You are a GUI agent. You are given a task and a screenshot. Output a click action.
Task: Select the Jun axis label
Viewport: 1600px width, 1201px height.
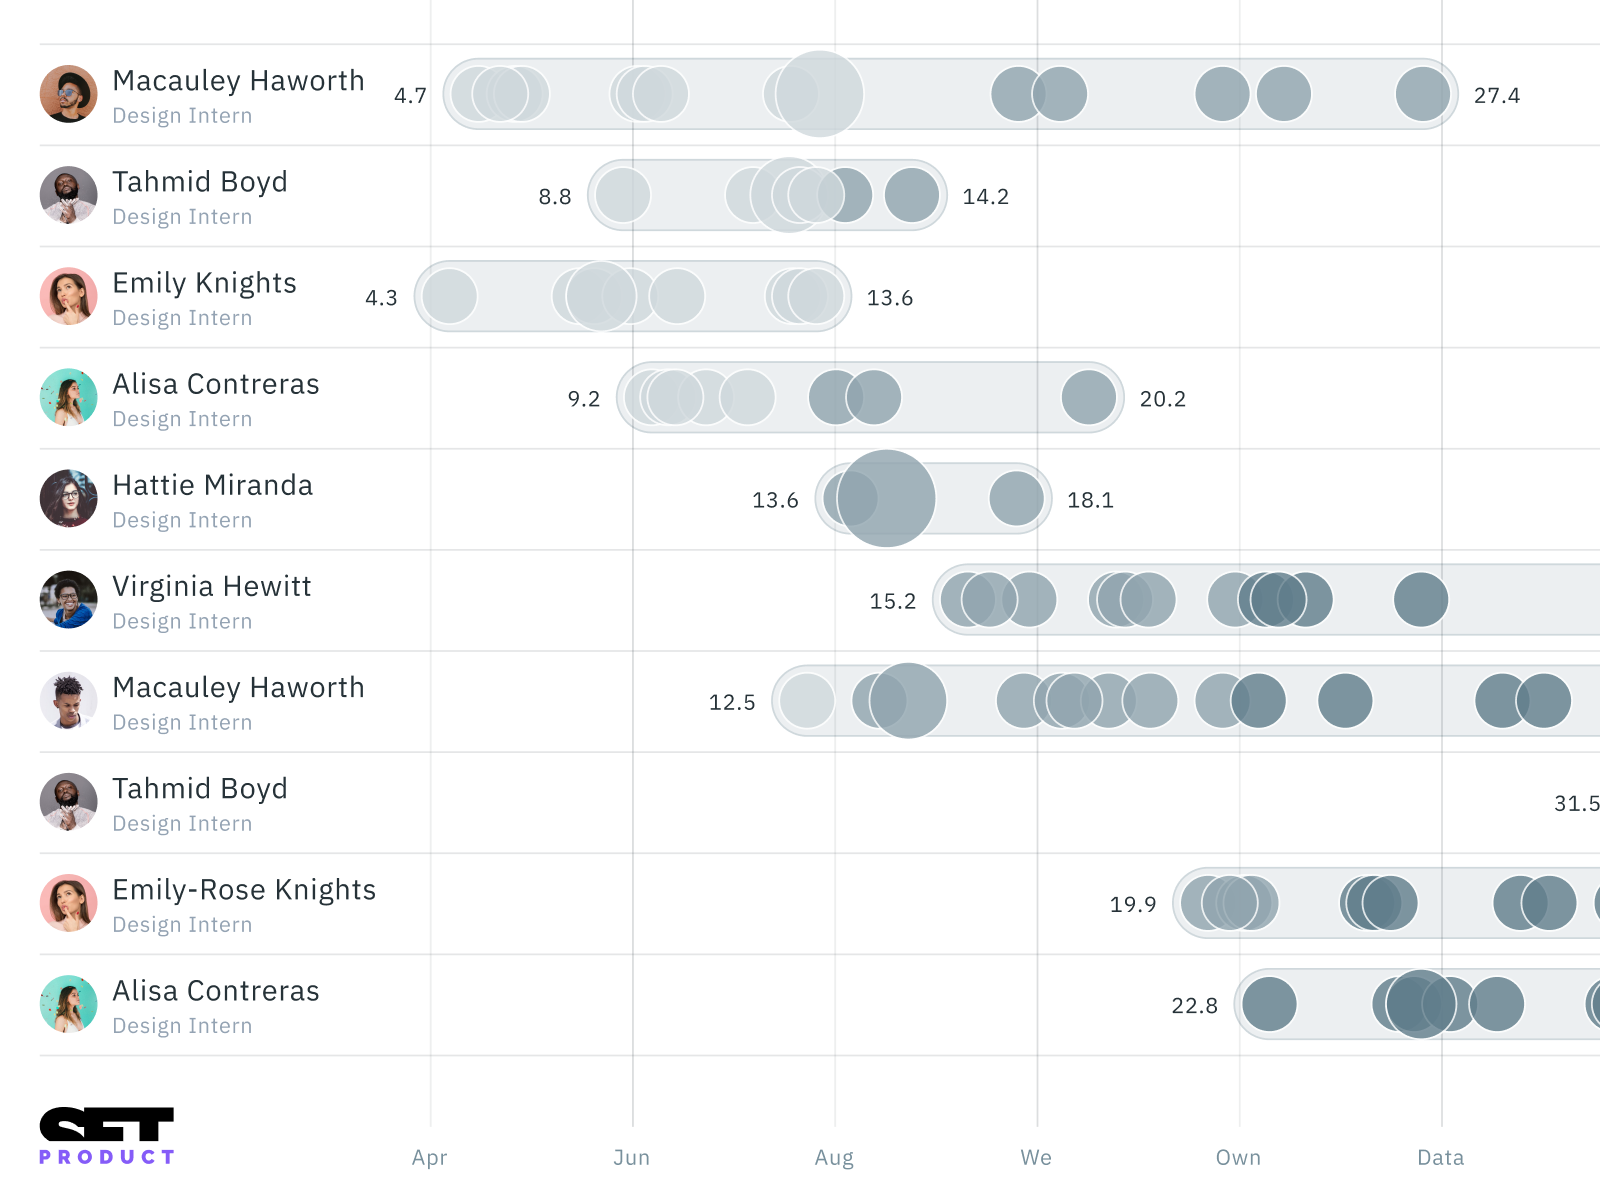(x=632, y=1158)
